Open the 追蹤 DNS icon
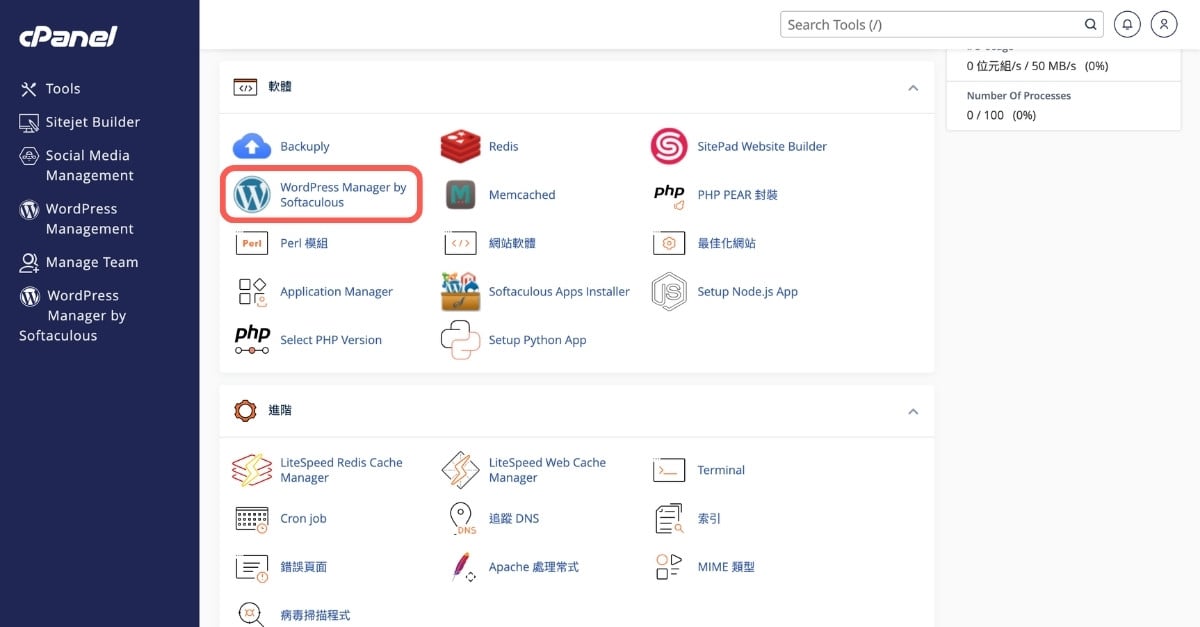Screen dimensions: 1200x627 pyautogui.click(x=461, y=518)
